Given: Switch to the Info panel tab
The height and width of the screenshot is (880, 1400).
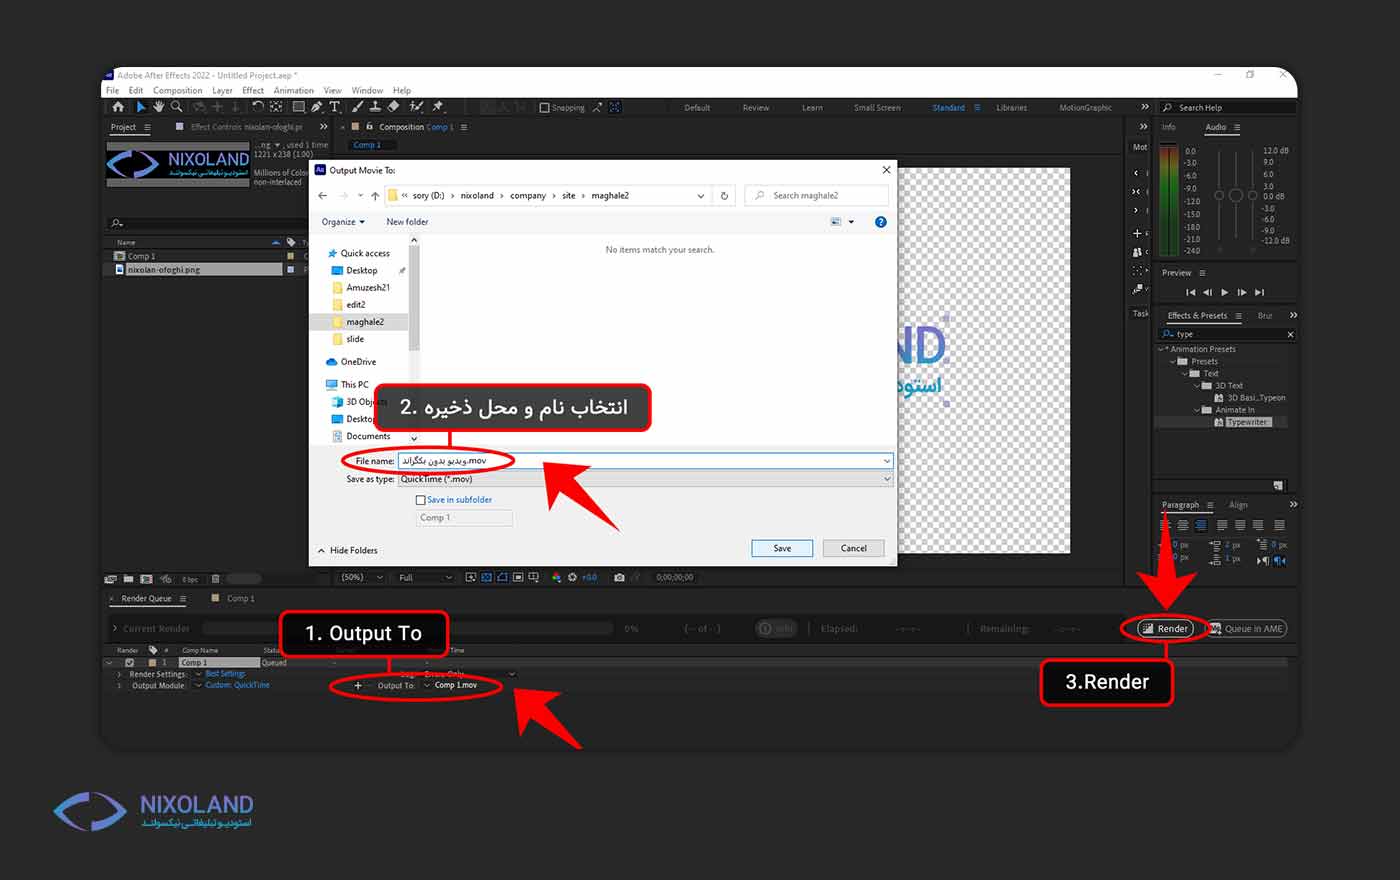Looking at the screenshot, I should (x=1169, y=127).
